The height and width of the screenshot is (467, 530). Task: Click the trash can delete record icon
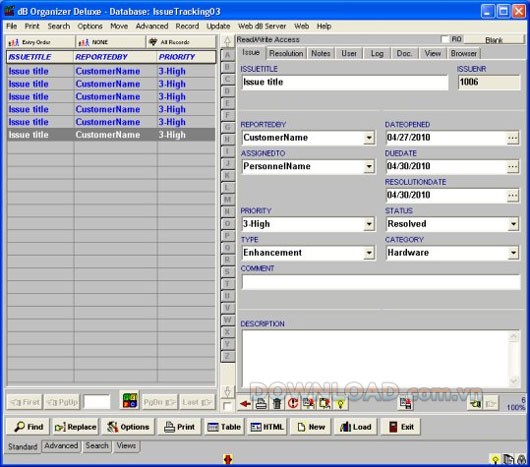pos(277,404)
